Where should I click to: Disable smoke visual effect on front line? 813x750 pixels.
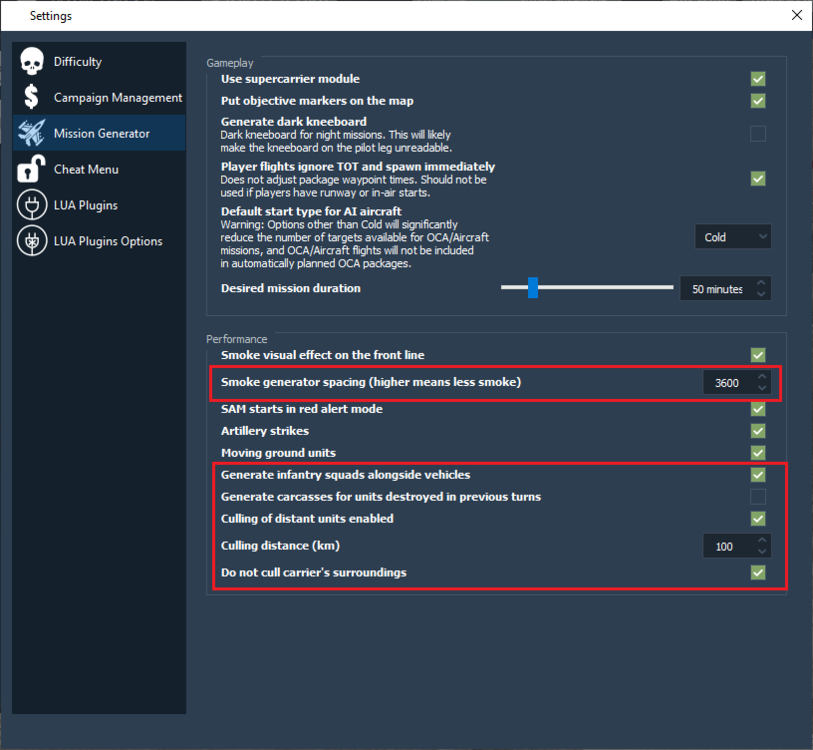point(758,355)
